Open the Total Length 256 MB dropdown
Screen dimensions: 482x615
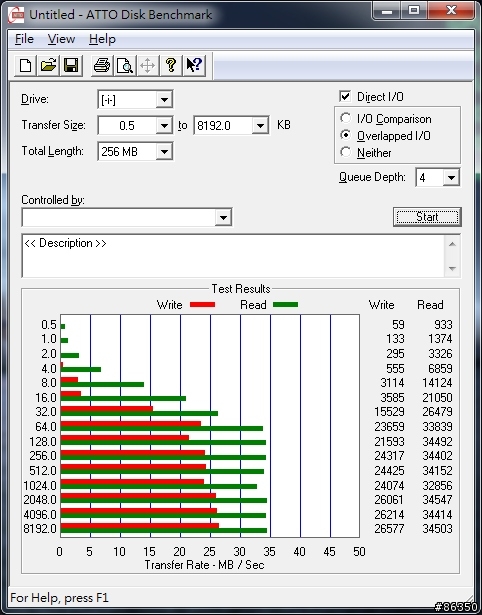pos(164,151)
